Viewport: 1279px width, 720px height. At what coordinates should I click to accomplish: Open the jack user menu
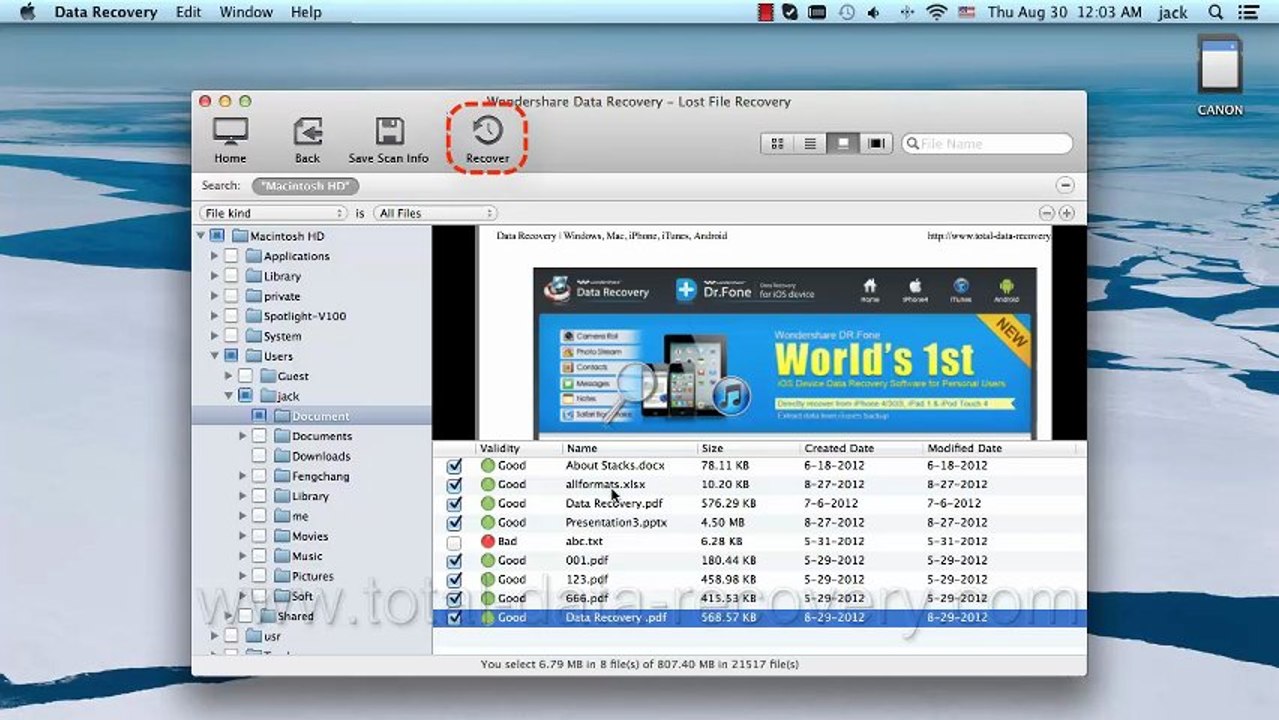[x=1173, y=12]
